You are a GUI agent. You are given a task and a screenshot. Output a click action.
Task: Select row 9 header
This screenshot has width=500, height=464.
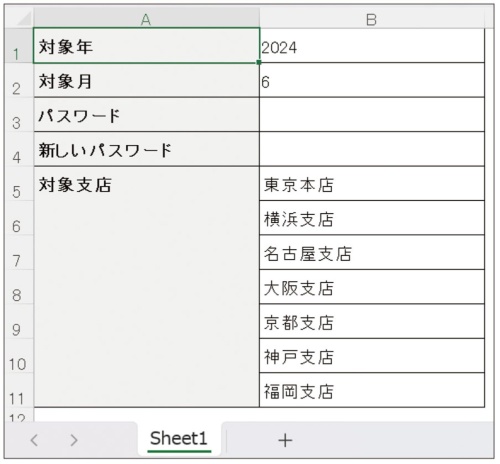tap(19, 321)
